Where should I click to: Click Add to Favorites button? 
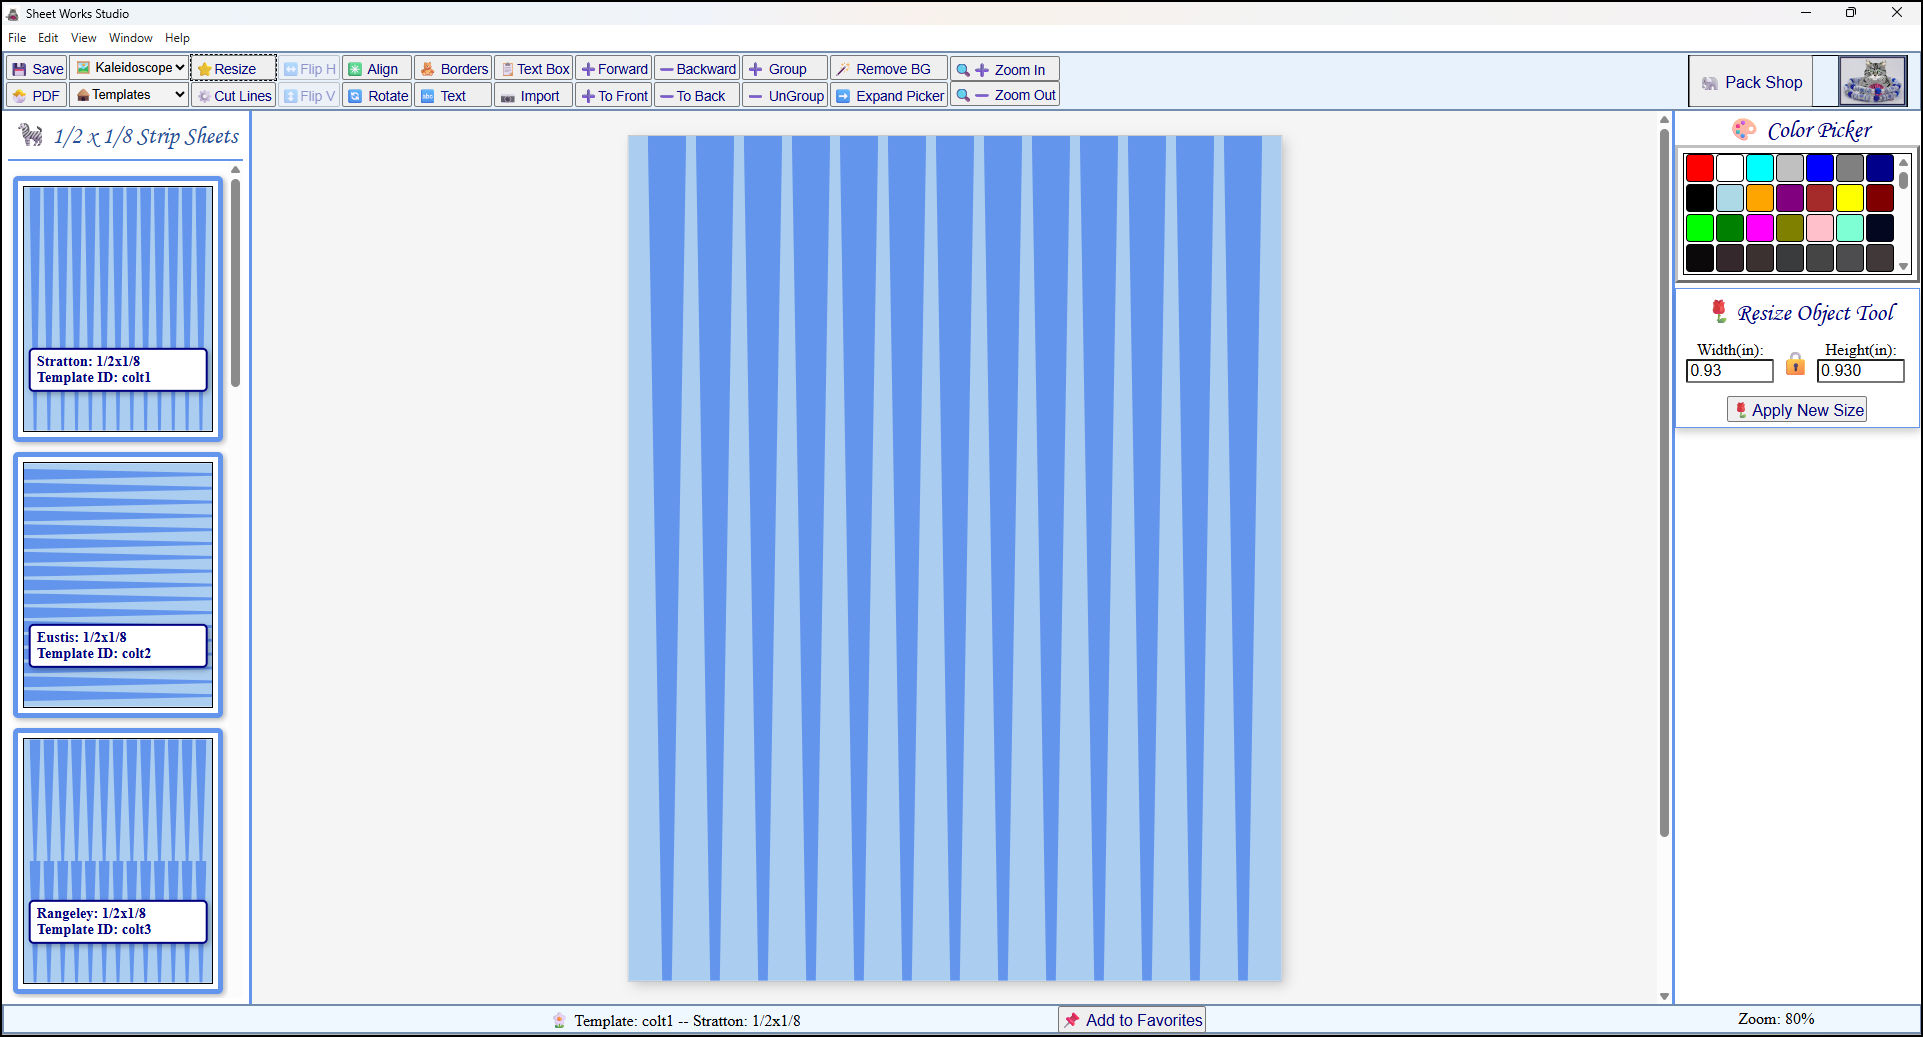tap(1132, 1020)
